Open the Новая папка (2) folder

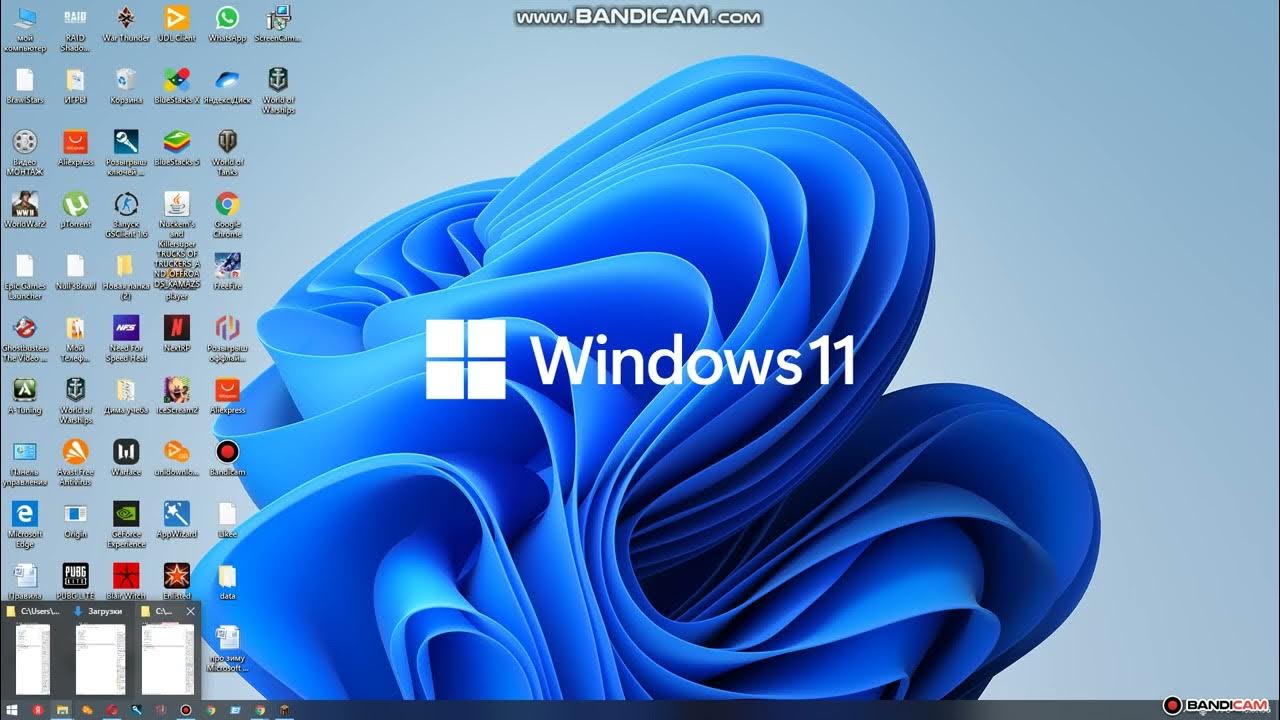tap(126, 277)
